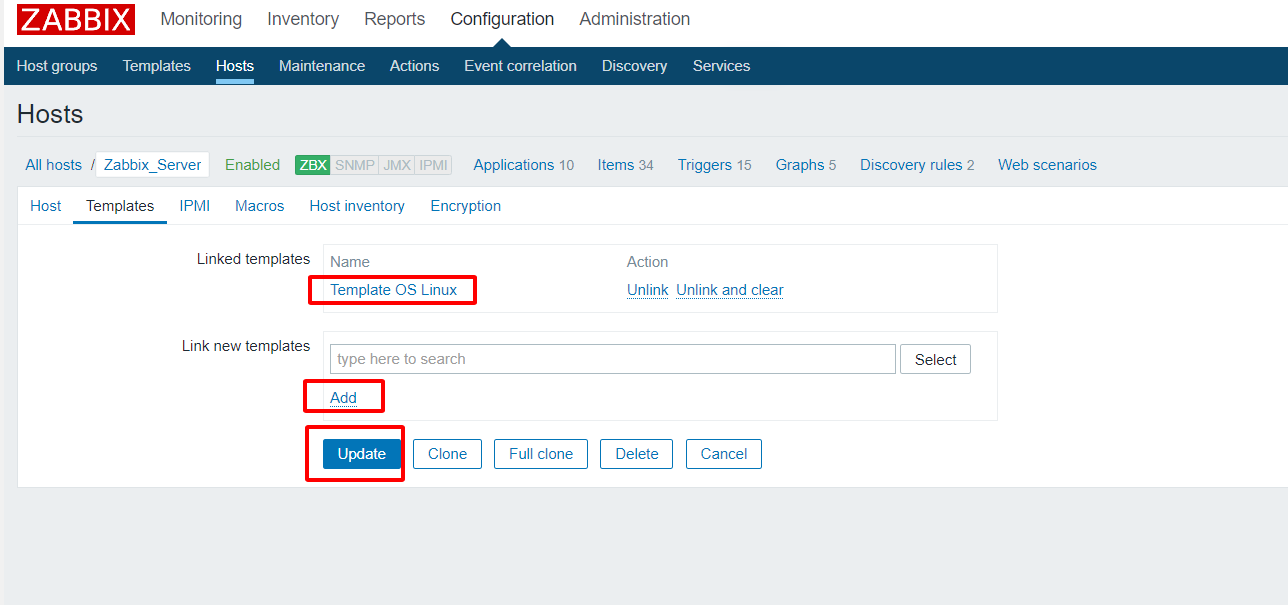Image resolution: width=1288 pixels, height=605 pixels.
Task: Click the IPMI availability badge
Action: [x=433, y=165]
